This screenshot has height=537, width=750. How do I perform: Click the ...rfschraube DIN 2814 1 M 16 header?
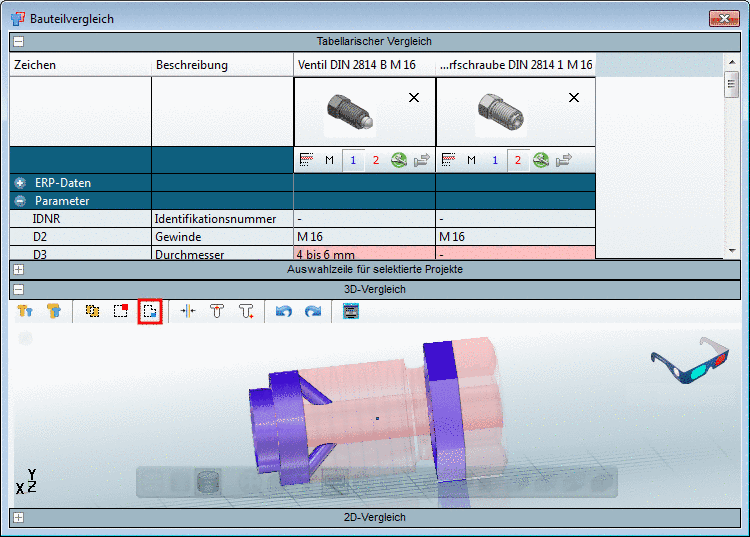(x=516, y=65)
